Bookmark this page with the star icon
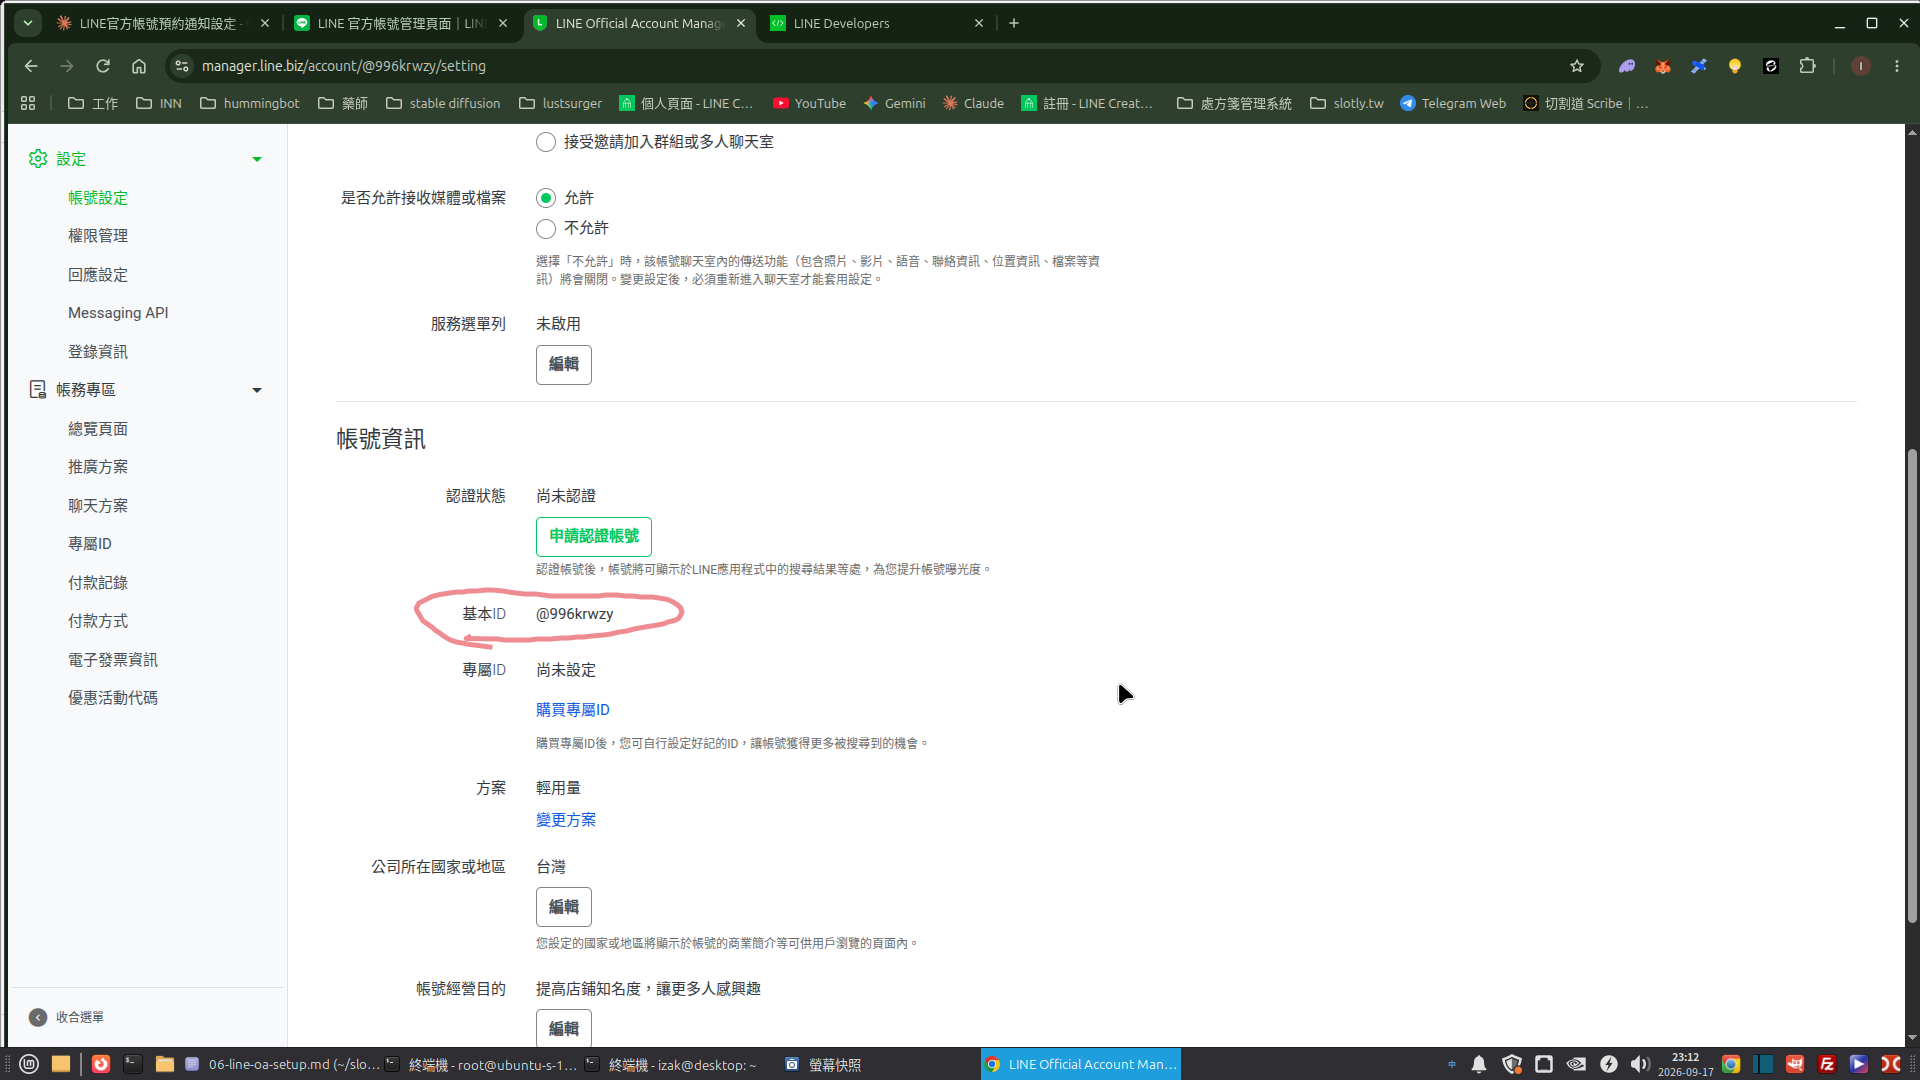The width and height of the screenshot is (1920, 1080). [1577, 66]
